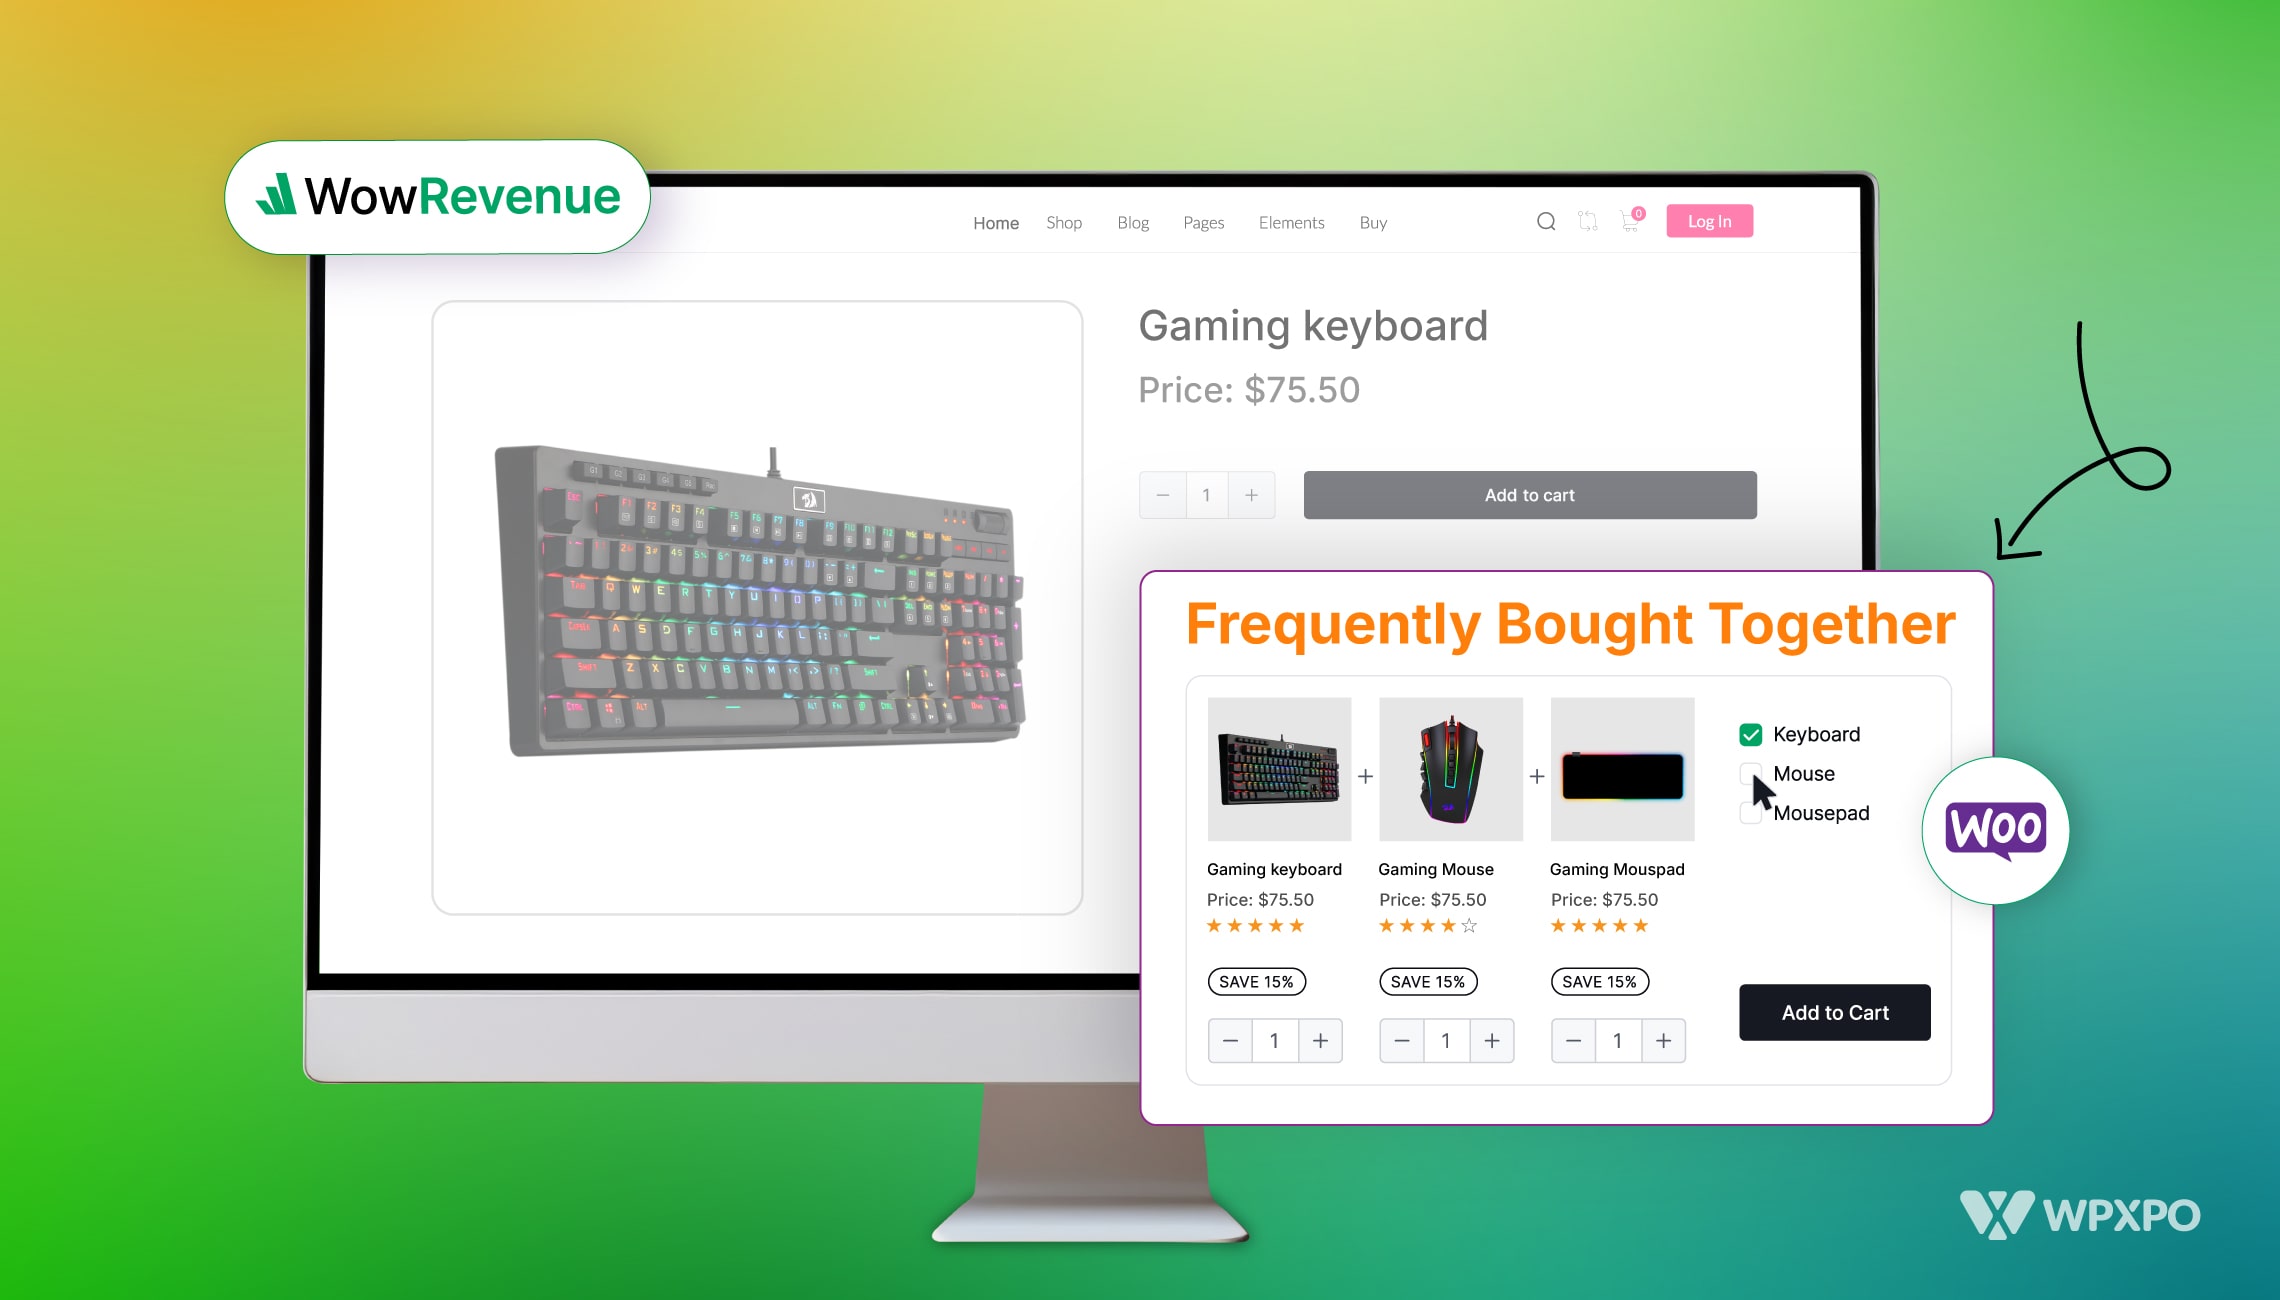The width and height of the screenshot is (2280, 1300).
Task: Toggle the Mousepad checkbox on
Action: (x=1751, y=813)
